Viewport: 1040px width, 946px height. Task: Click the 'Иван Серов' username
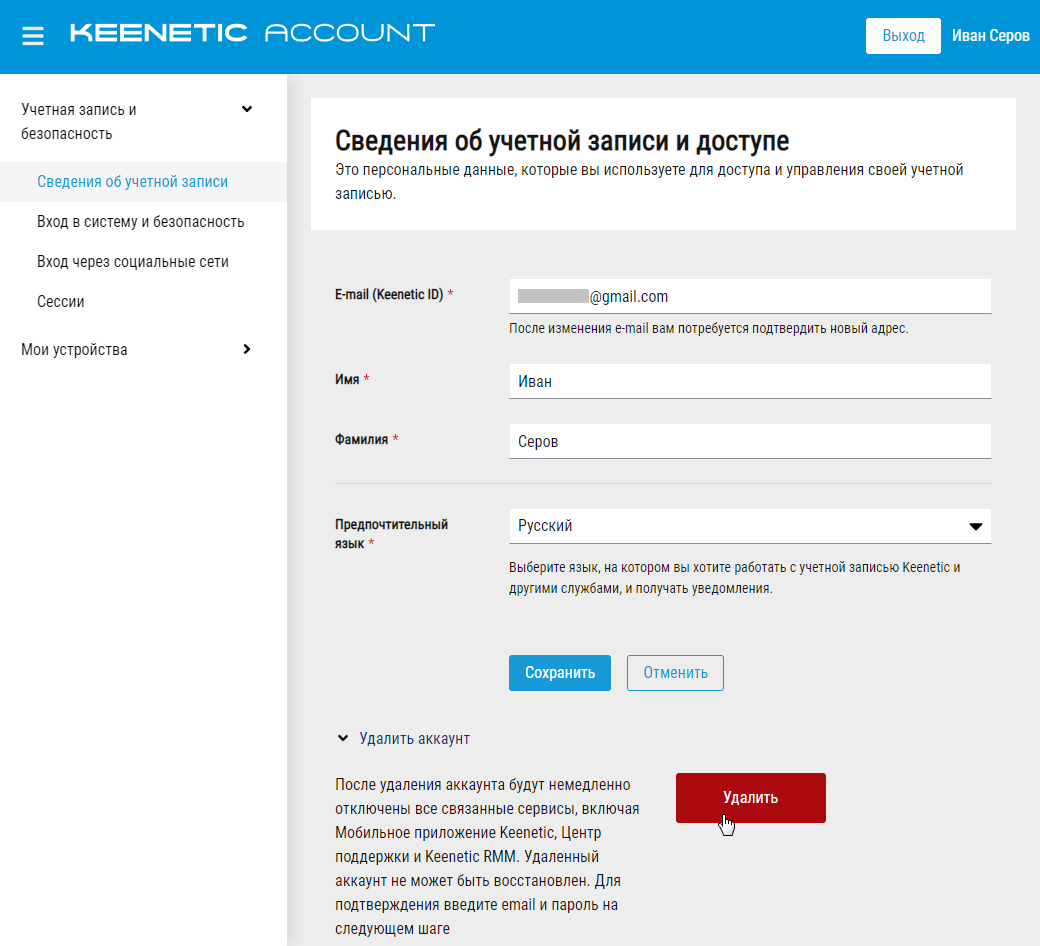(x=990, y=36)
